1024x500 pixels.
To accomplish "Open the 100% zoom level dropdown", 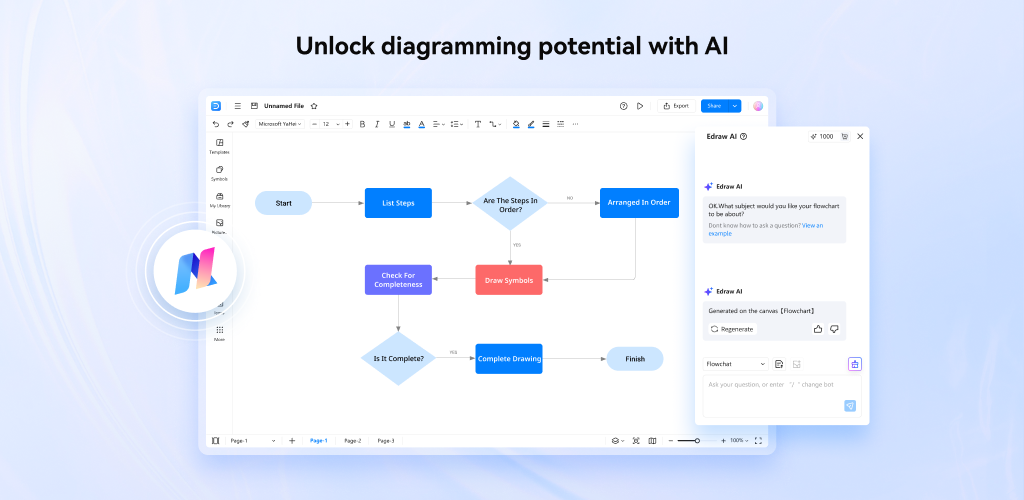I will click(739, 441).
